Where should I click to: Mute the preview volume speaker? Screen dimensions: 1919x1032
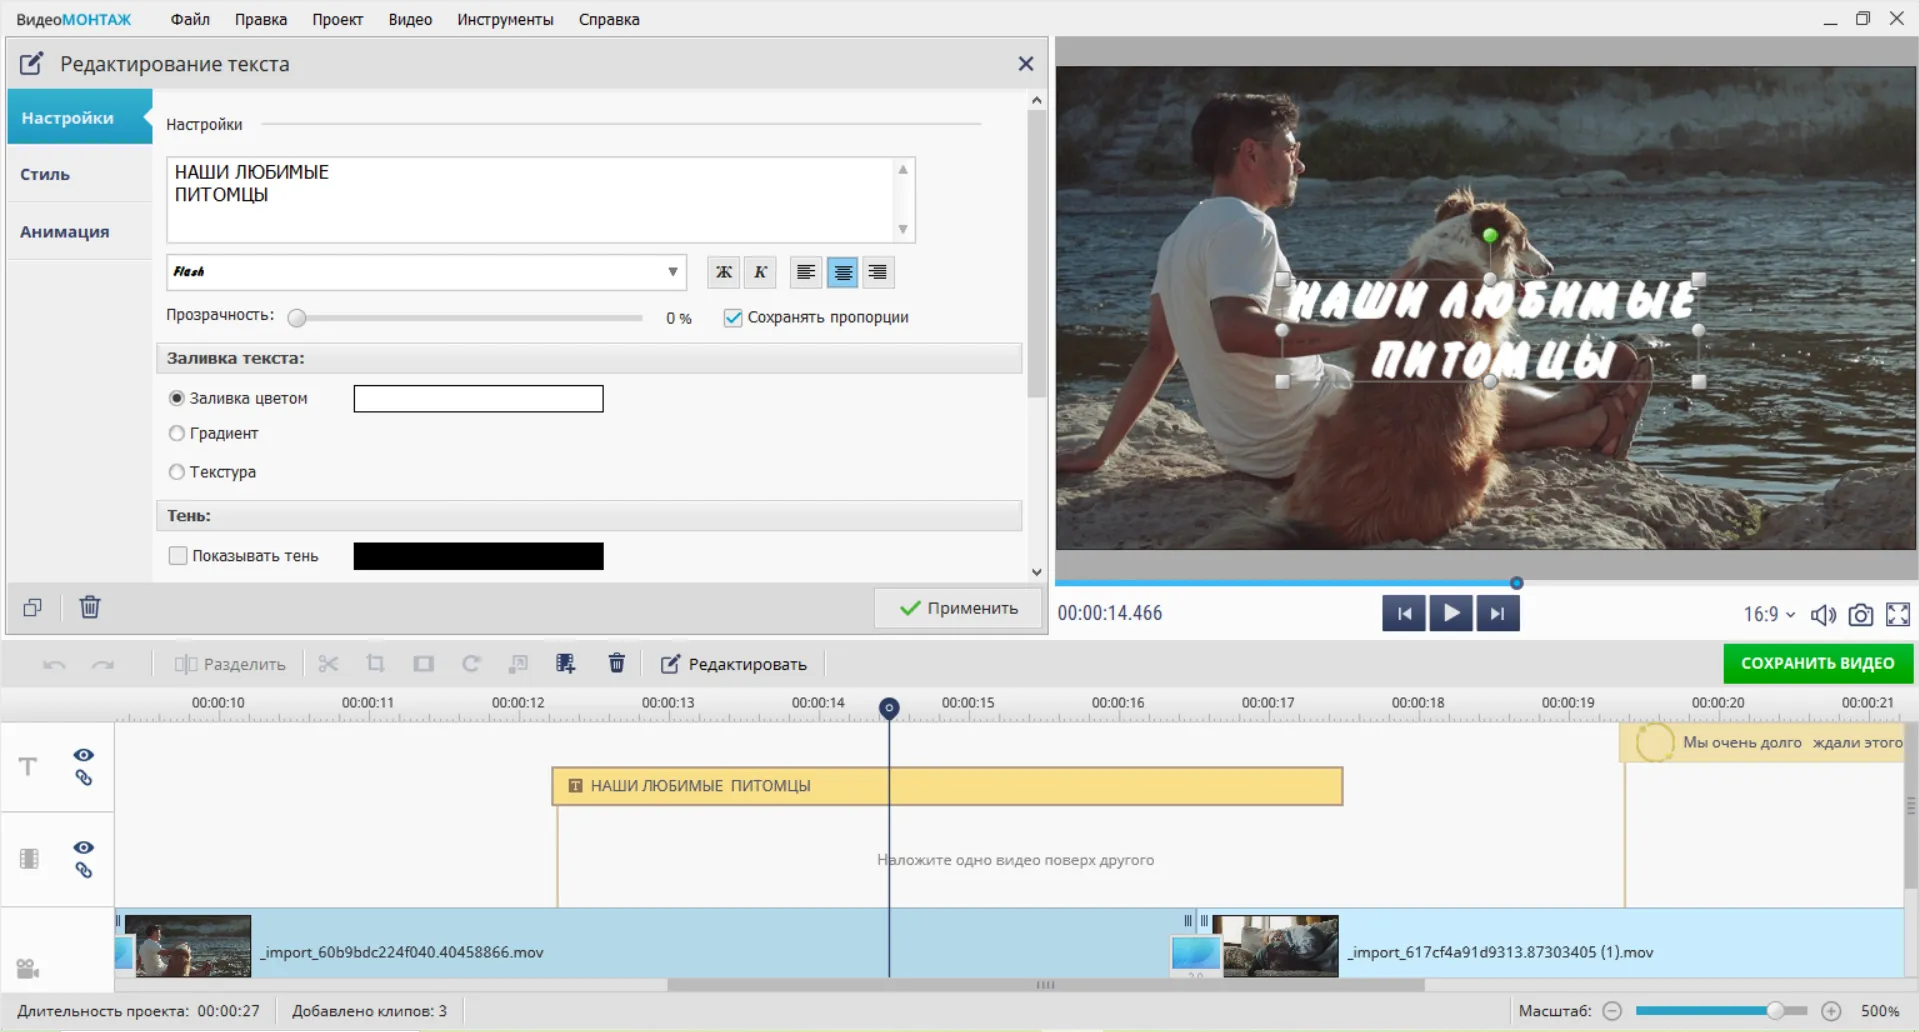(x=1823, y=615)
